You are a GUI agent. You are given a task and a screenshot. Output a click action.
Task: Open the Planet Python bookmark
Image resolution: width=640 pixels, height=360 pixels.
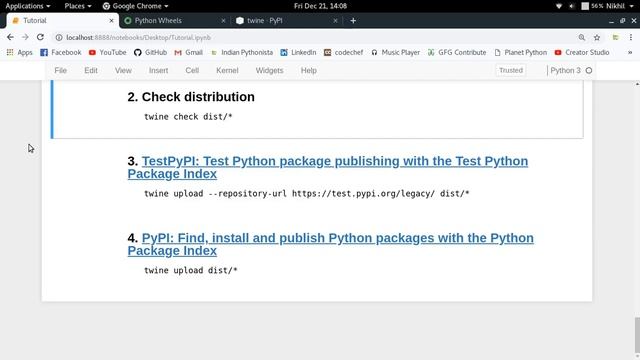pos(520,52)
